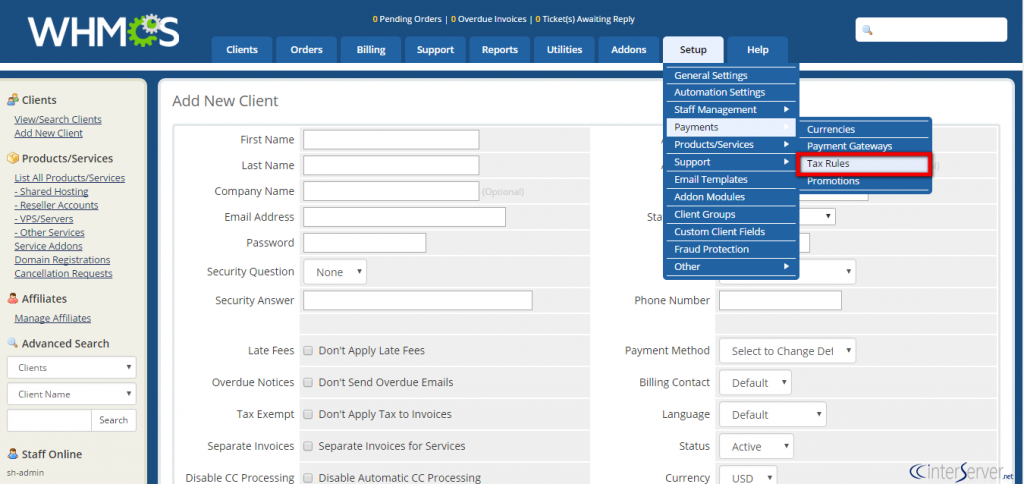Open the Language dropdown
This screenshot has width=1024, height=484.
(773, 415)
